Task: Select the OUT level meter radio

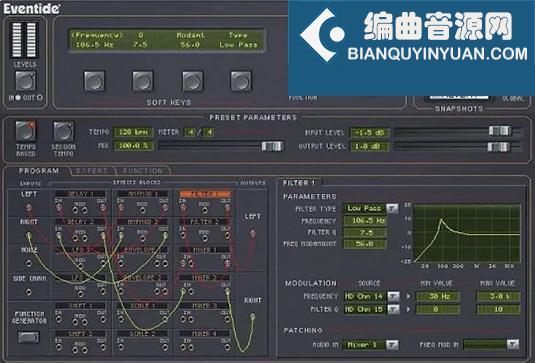Action: pos(40,98)
